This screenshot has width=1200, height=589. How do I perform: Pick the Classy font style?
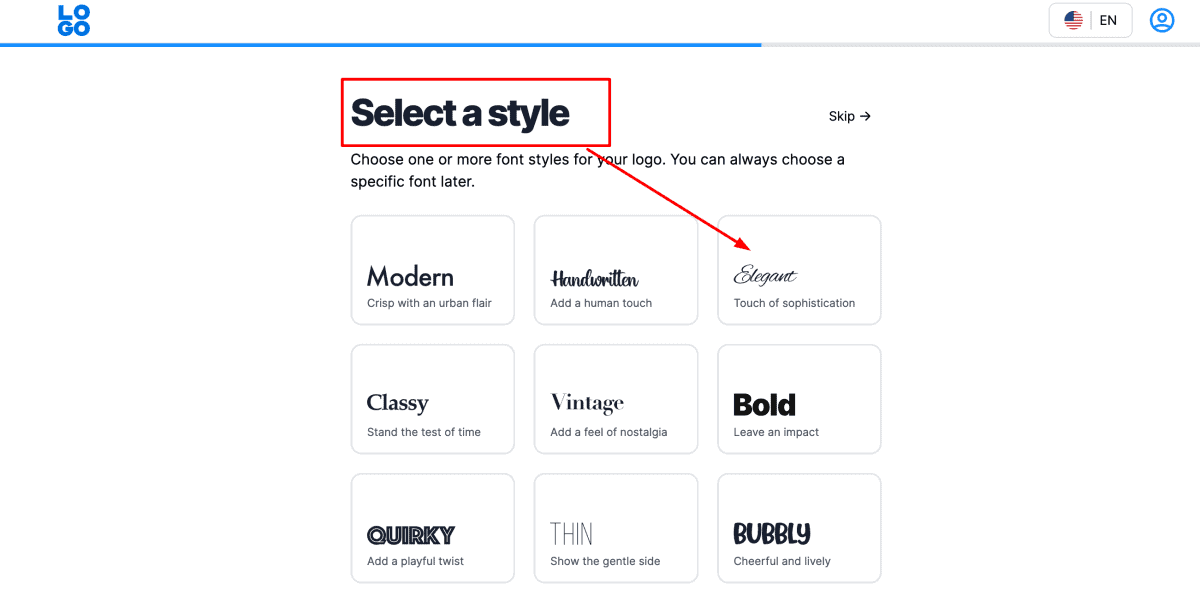[x=432, y=399]
